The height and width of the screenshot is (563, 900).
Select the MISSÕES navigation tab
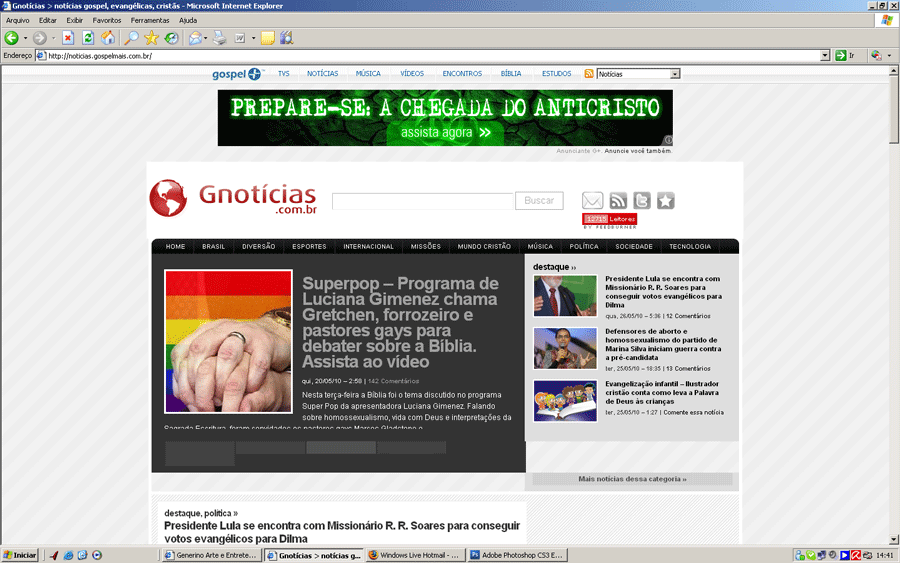[x=425, y=246]
